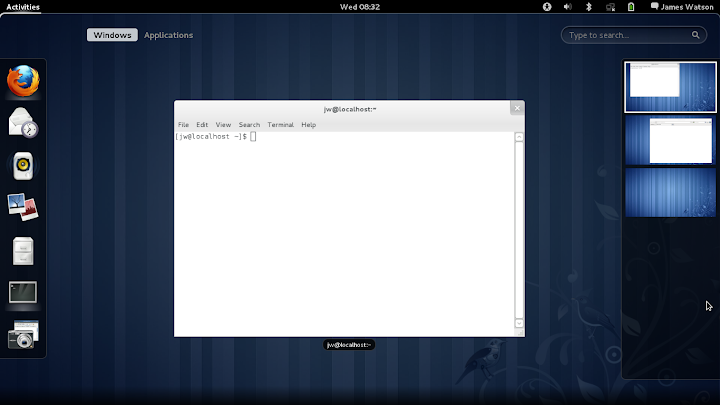Open the Evolution mail icon in dash

point(23,123)
